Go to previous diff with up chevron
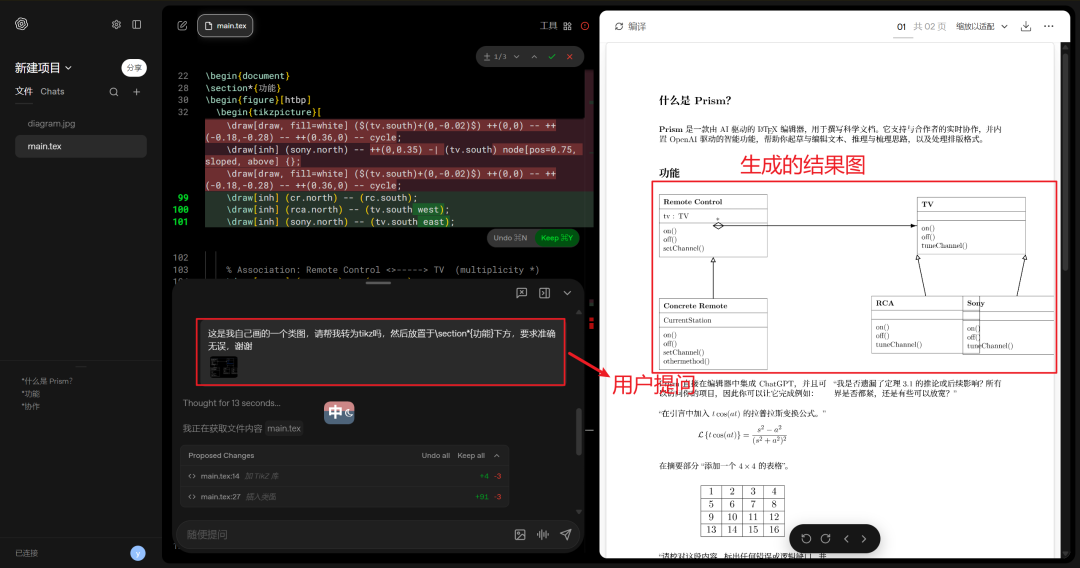1080x568 pixels. click(534, 56)
